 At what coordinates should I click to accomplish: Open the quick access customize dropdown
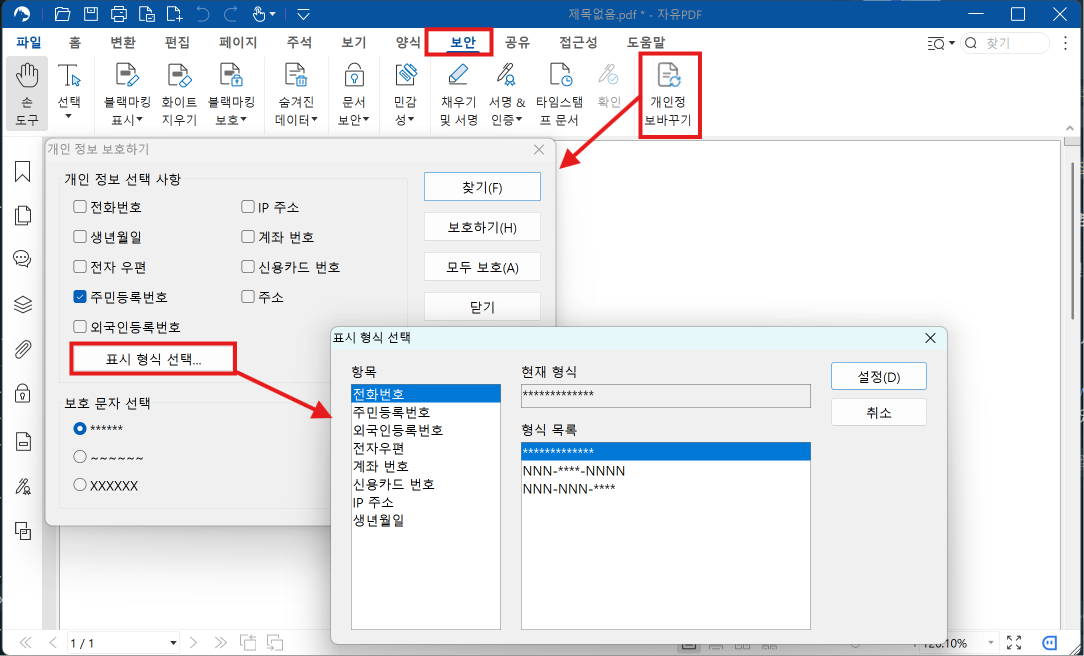pyautogui.click(x=303, y=15)
